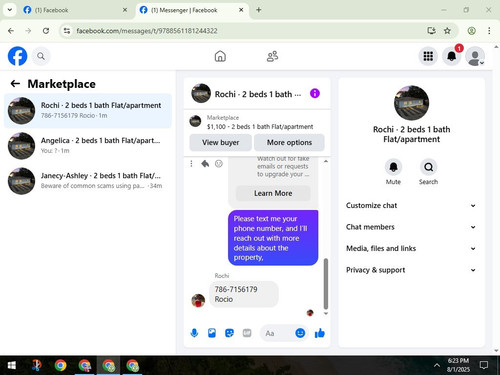Open Facebook search magnifier icon
The height and width of the screenshot is (375, 500).
tap(41, 56)
